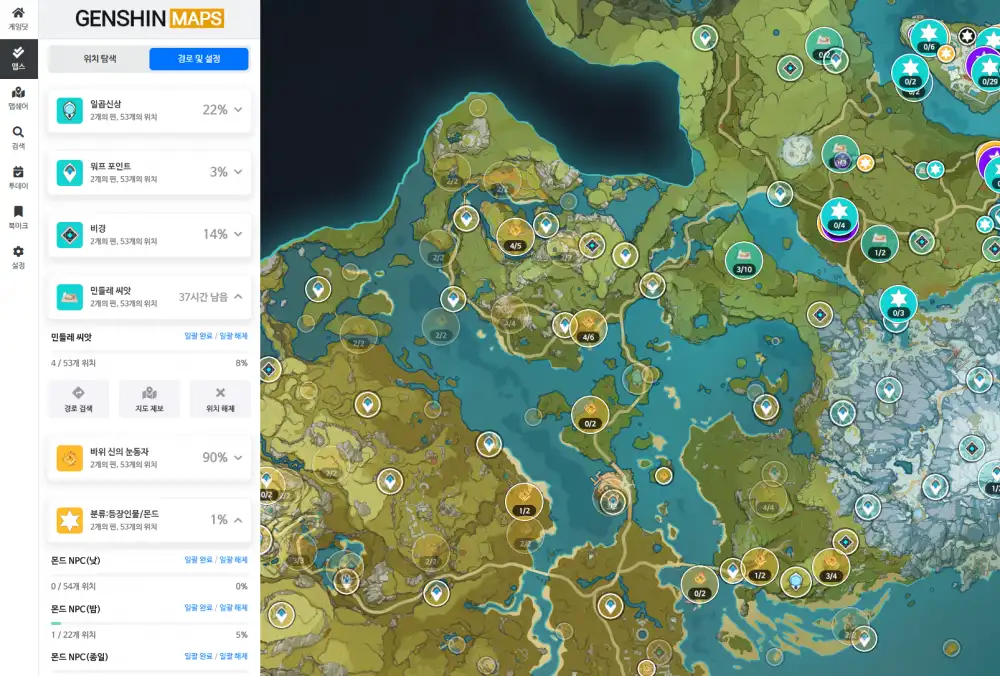Click the 0/6 star marker on map
This screenshot has width=1000, height=676.
coord(929,37)
